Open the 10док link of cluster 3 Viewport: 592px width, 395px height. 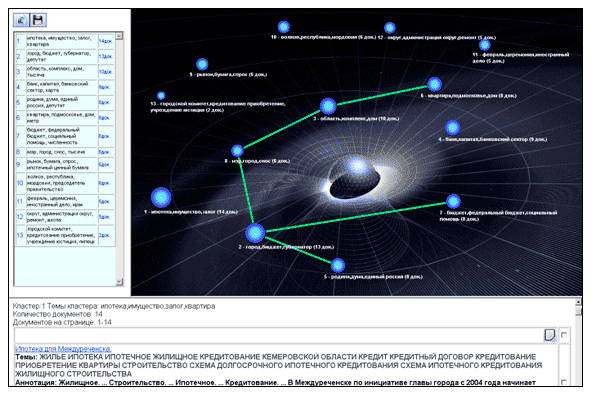(x=106, y=72)
